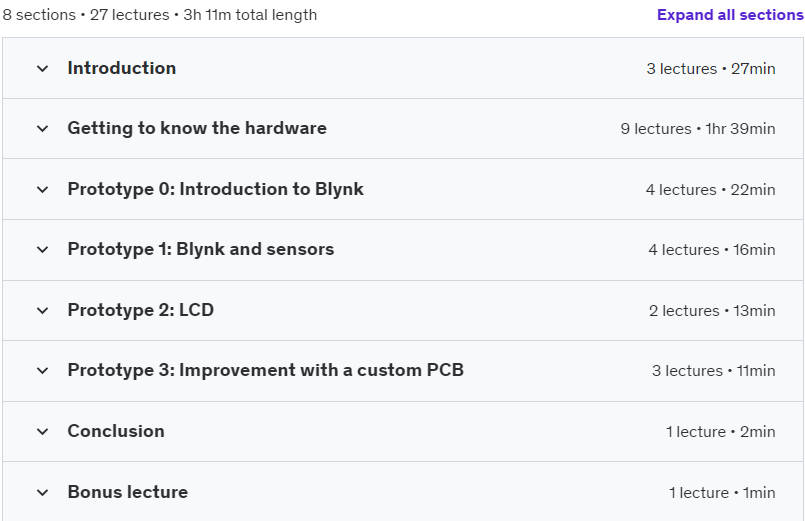Toggle the Bonus lecture chevron icon
The height and width of the screenshot is (521, 805).
(43, 493)
